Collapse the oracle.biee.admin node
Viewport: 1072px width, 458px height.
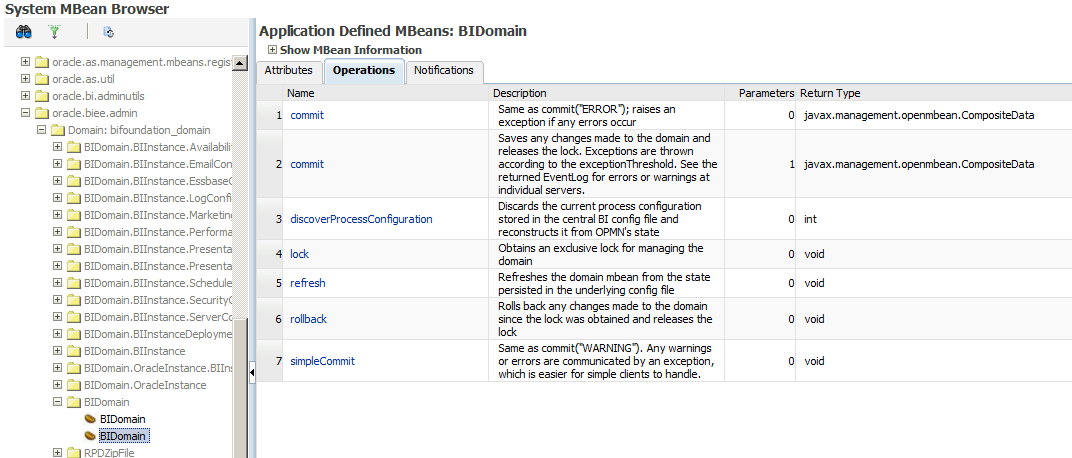coord(26,113)
